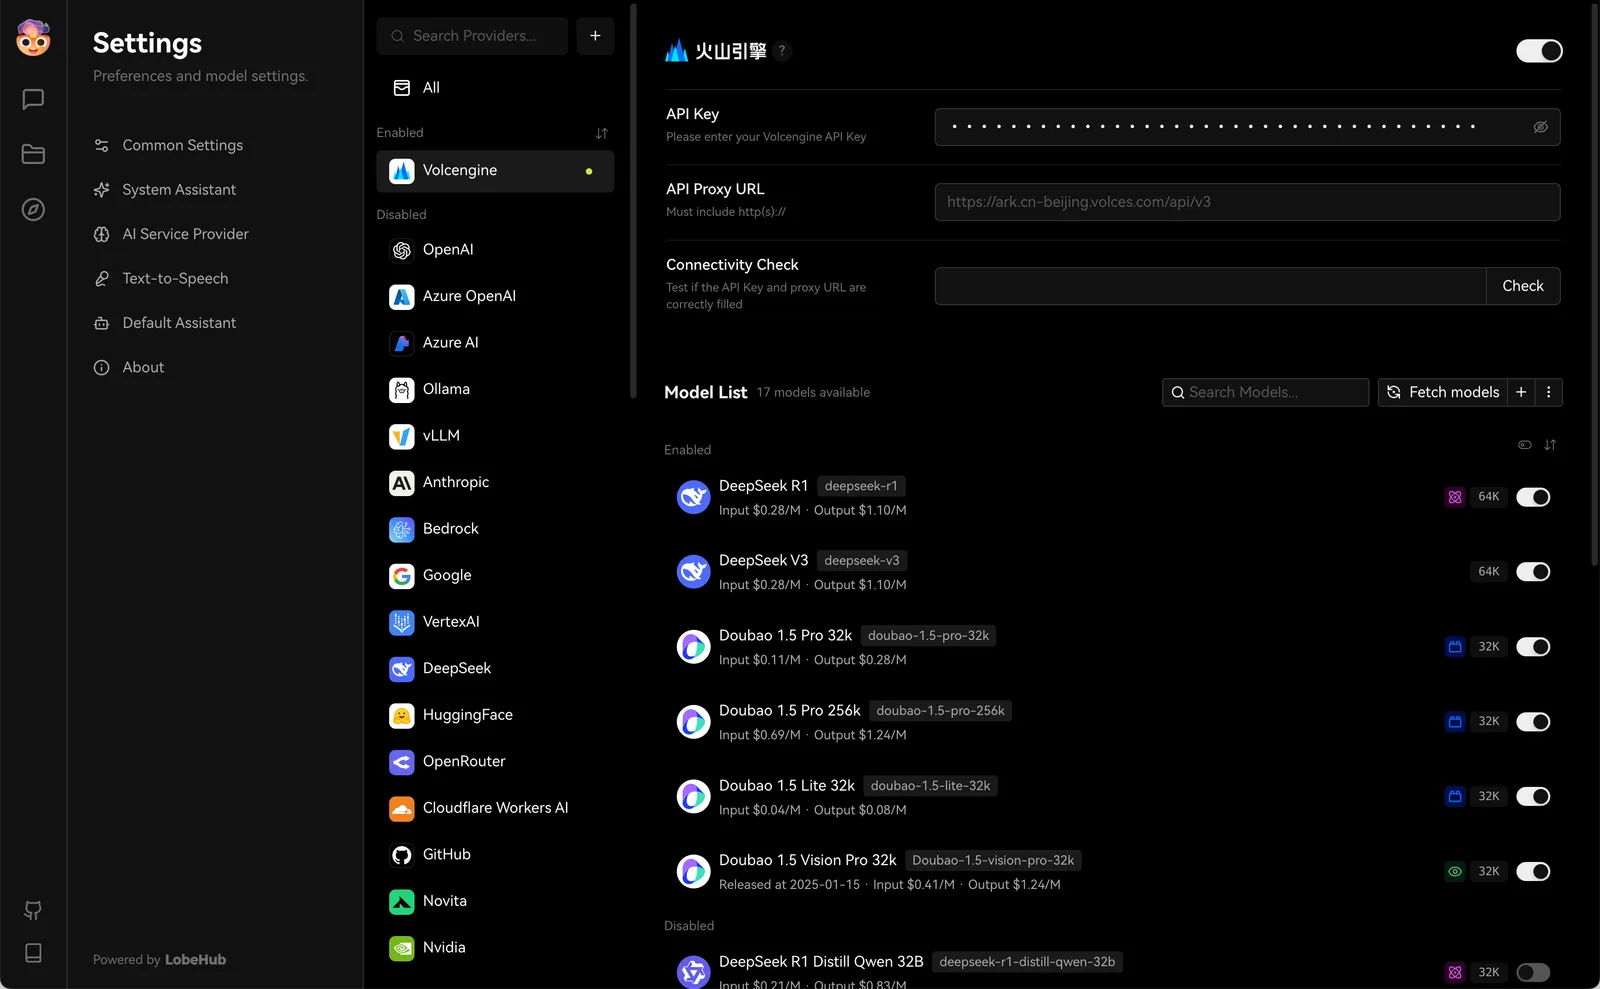The width and height of the screenshot is (1600, 989).
Task: Open the GitHub icon at sidebar bottom
Action: point(33,910)
